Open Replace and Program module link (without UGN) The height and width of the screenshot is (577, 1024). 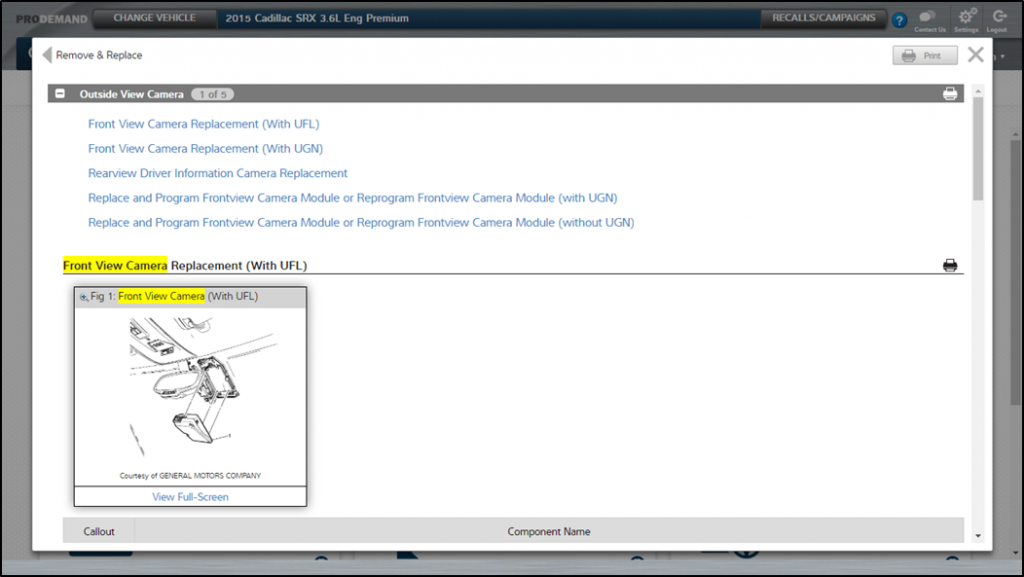(361, 222)
